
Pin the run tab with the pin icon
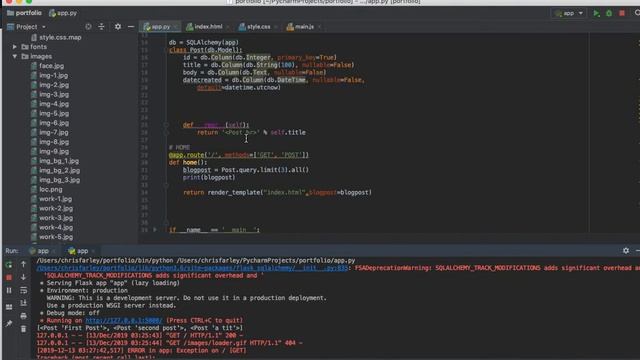(9, 324)
